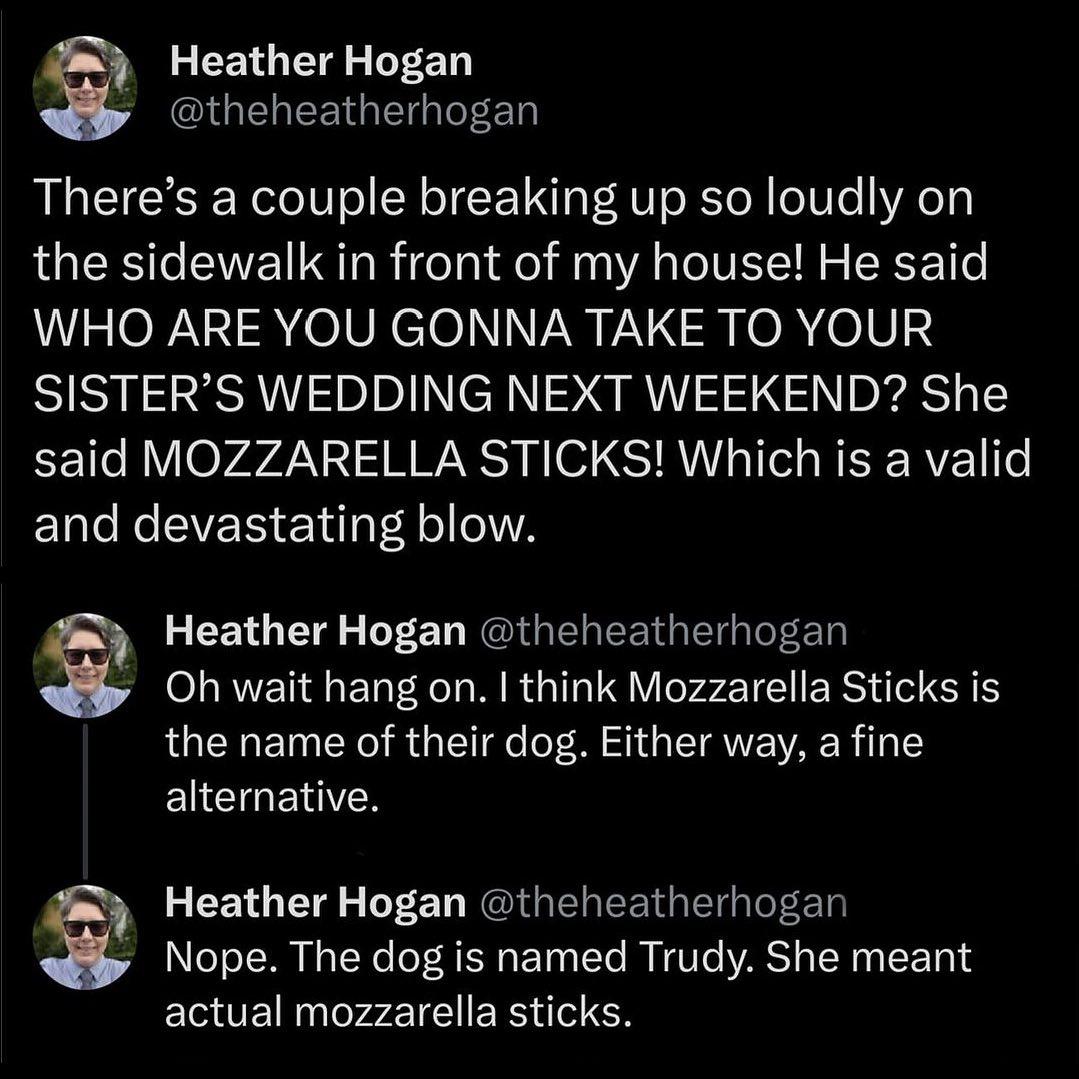The image size is (1079, 1079).
Task: Click the avatar beside the 'Oh wait hang on' reply
Action: pos(85,665)
